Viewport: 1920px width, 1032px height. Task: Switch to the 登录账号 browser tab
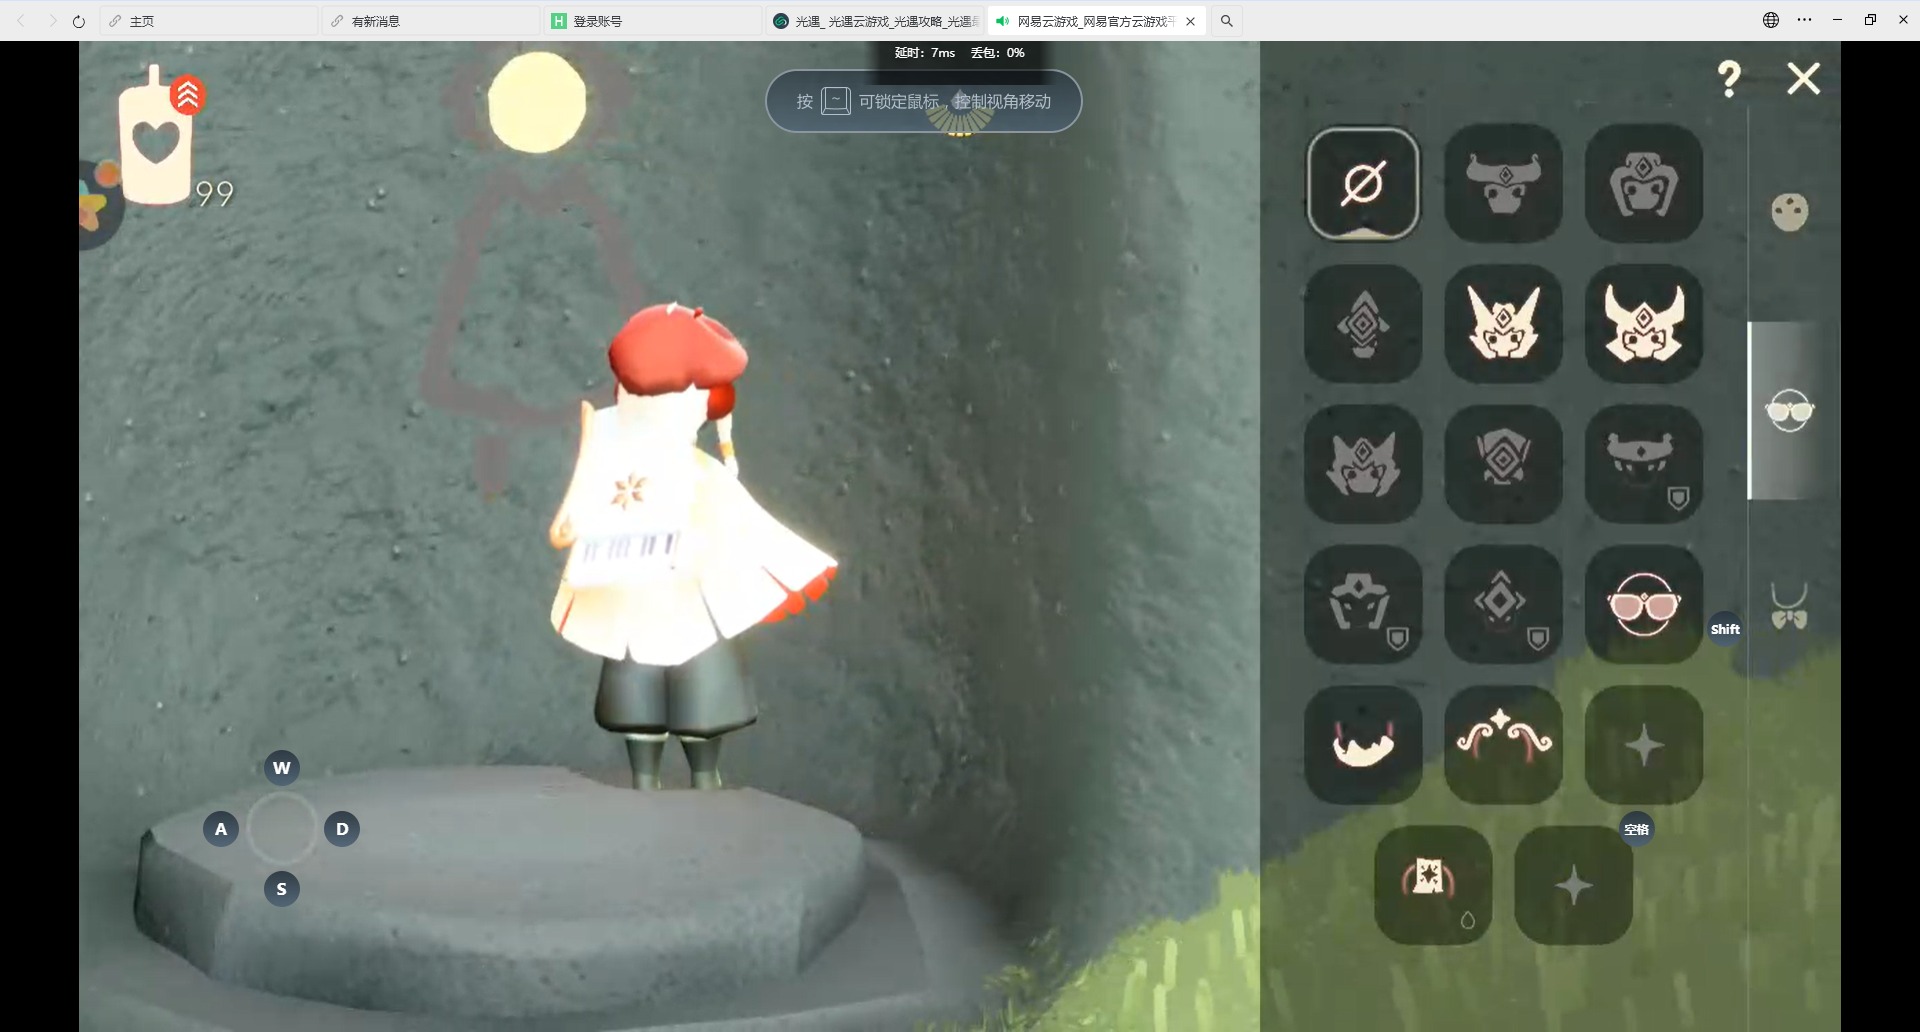tap(653, 21)
